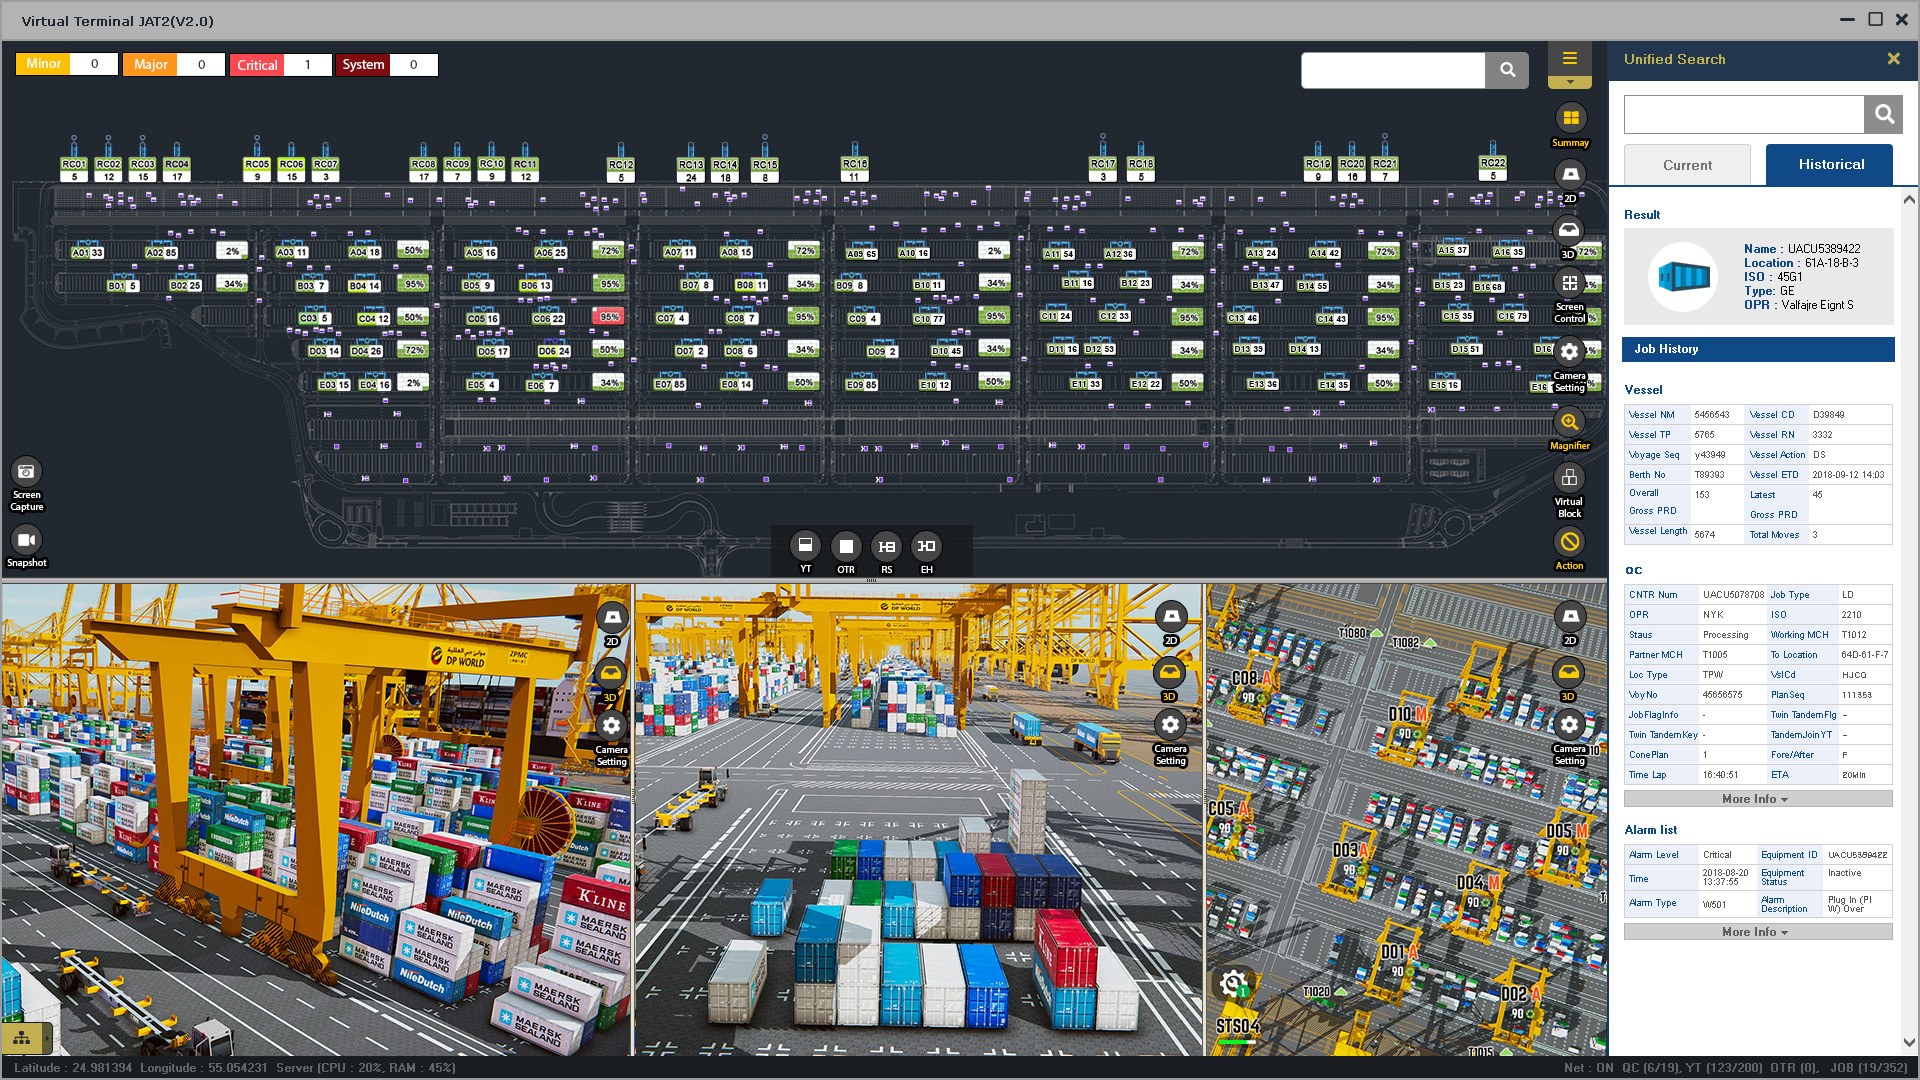
Task: Click the Action icon
Action: 1569,543
